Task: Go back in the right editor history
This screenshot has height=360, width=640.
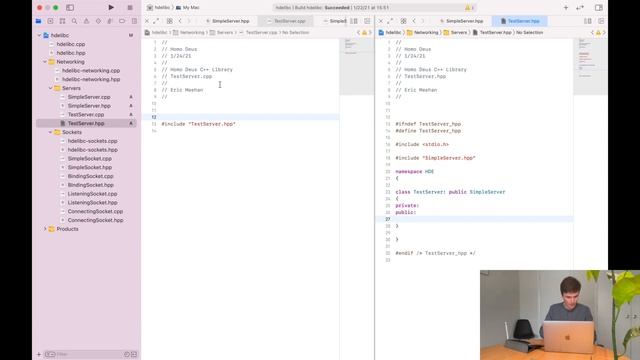Action: (414, 21)
